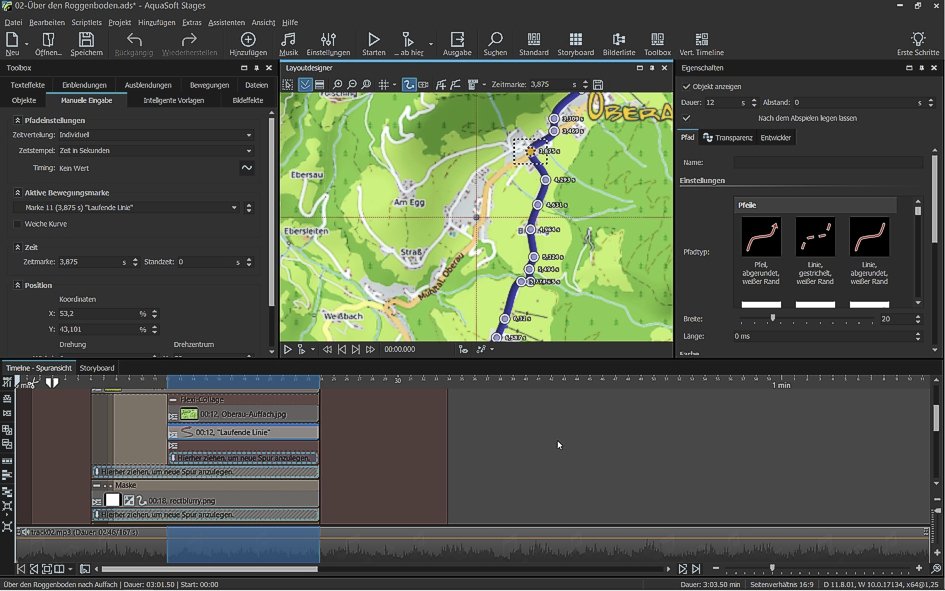Open the Suchen search icon
Viewport: 945px width, 591px height.
click(x=495, y=41)
